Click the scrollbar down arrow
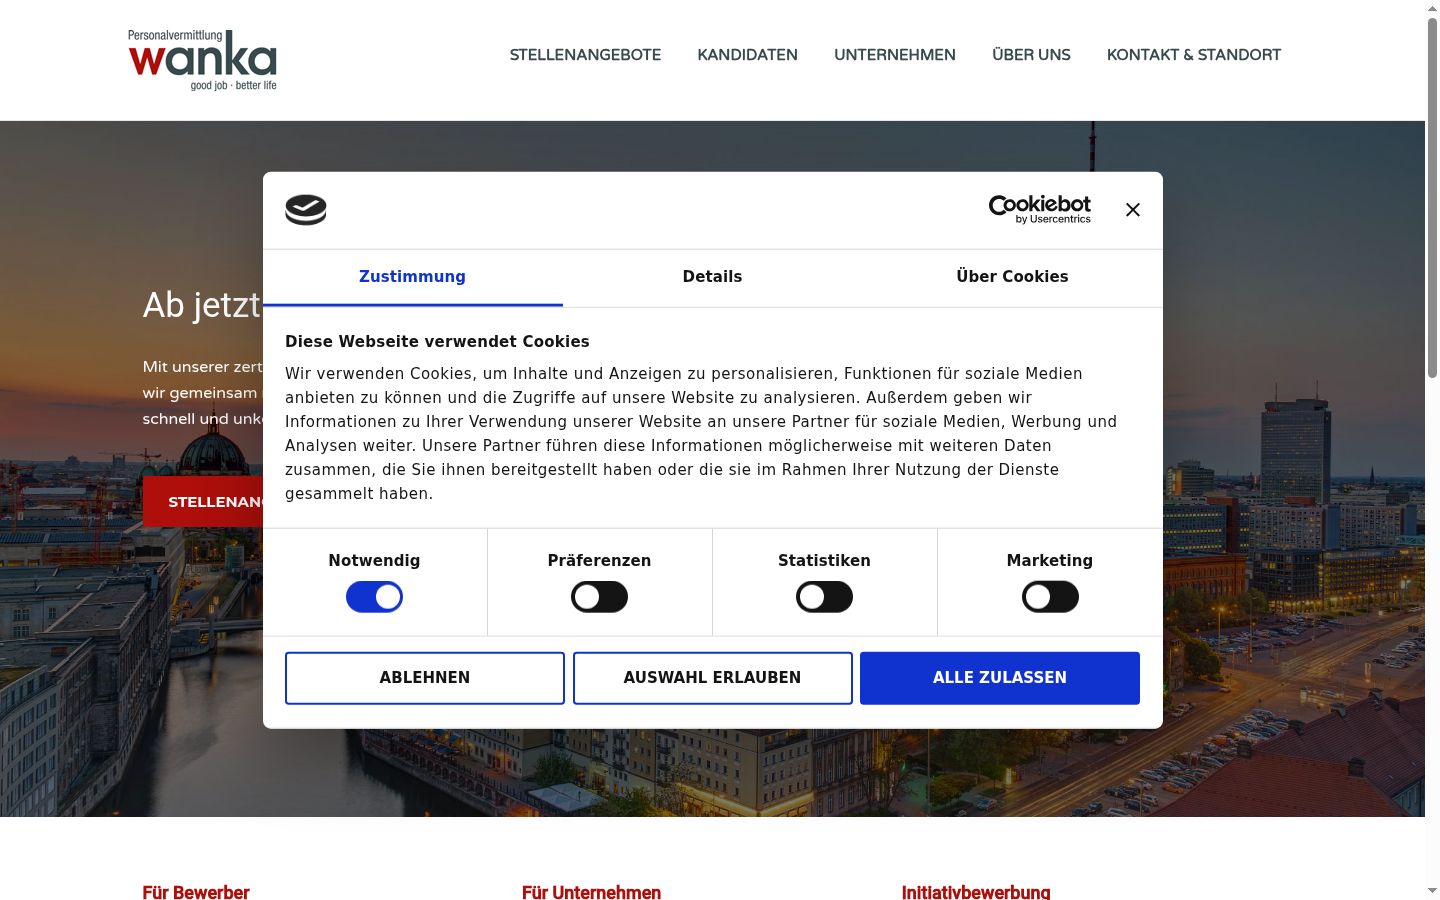Image resolution: width=1440 pixels, height=900 pixels. coord(1432,890)
